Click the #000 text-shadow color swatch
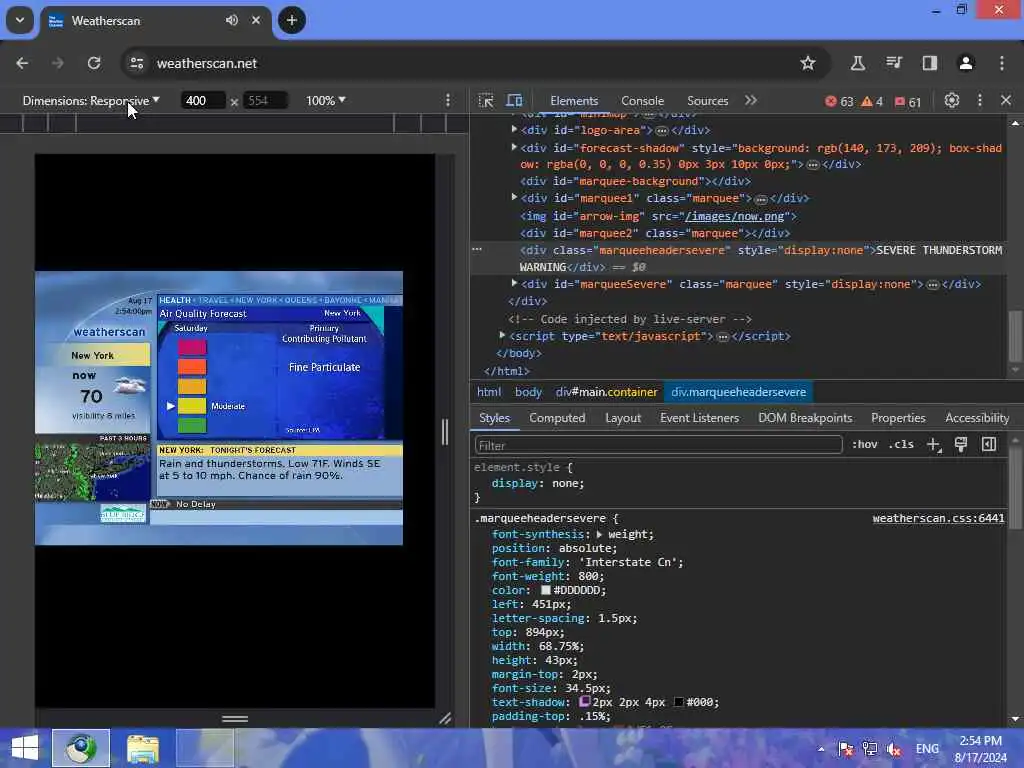 tap(679, 702)
